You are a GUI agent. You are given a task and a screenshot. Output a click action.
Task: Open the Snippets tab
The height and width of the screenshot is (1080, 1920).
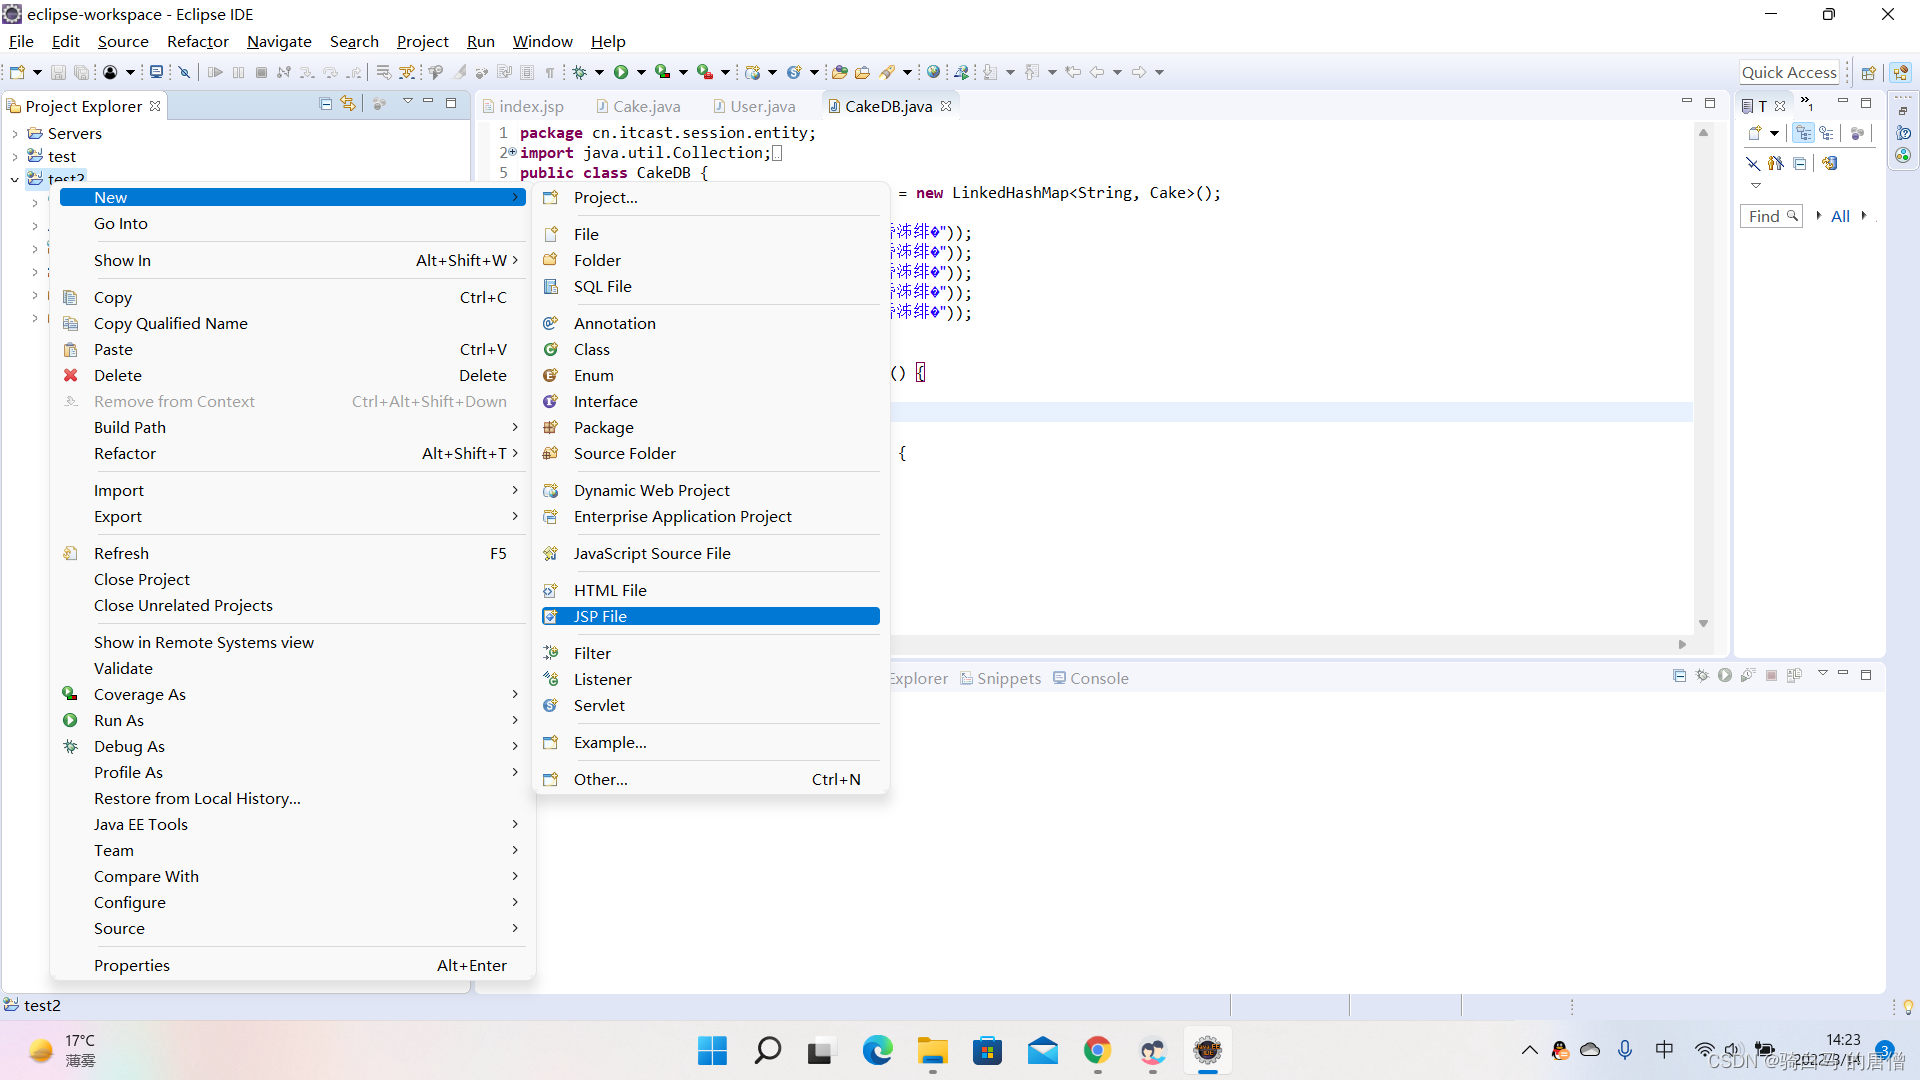[1001, 678]
